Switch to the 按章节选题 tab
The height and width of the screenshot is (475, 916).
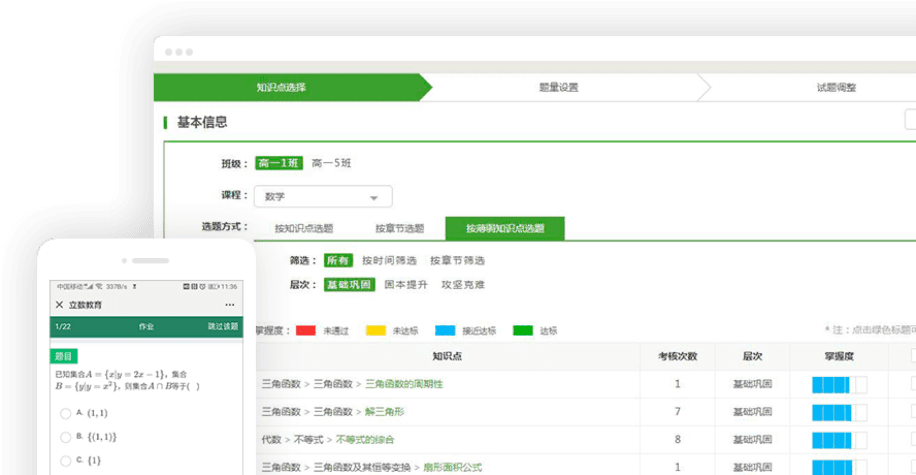(399, 228)
